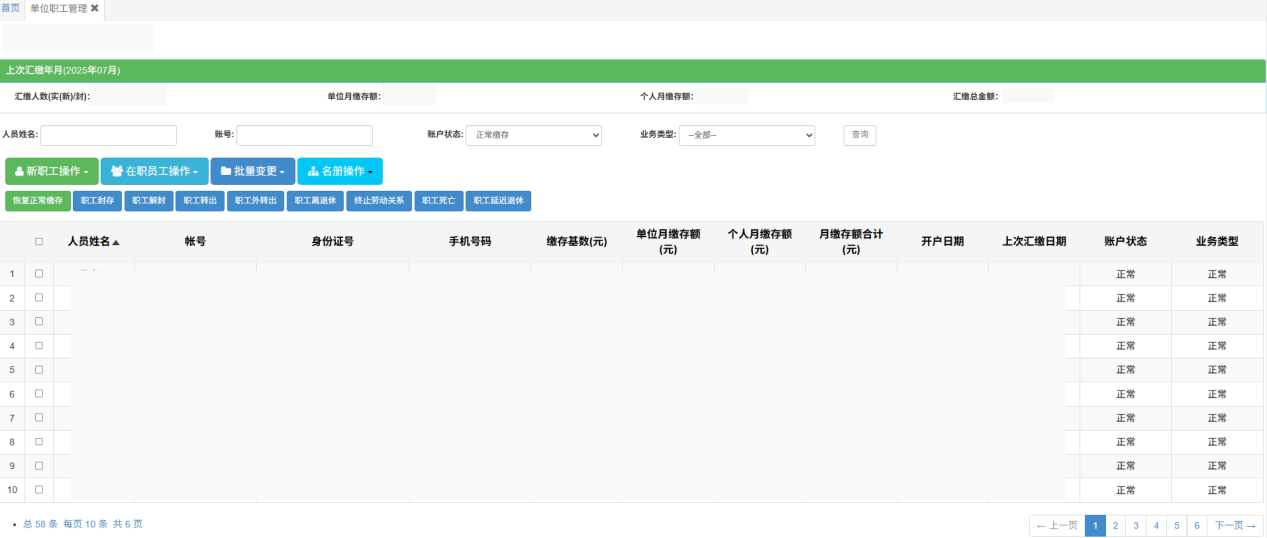Select the checkbox in row 5

point(39,369)
